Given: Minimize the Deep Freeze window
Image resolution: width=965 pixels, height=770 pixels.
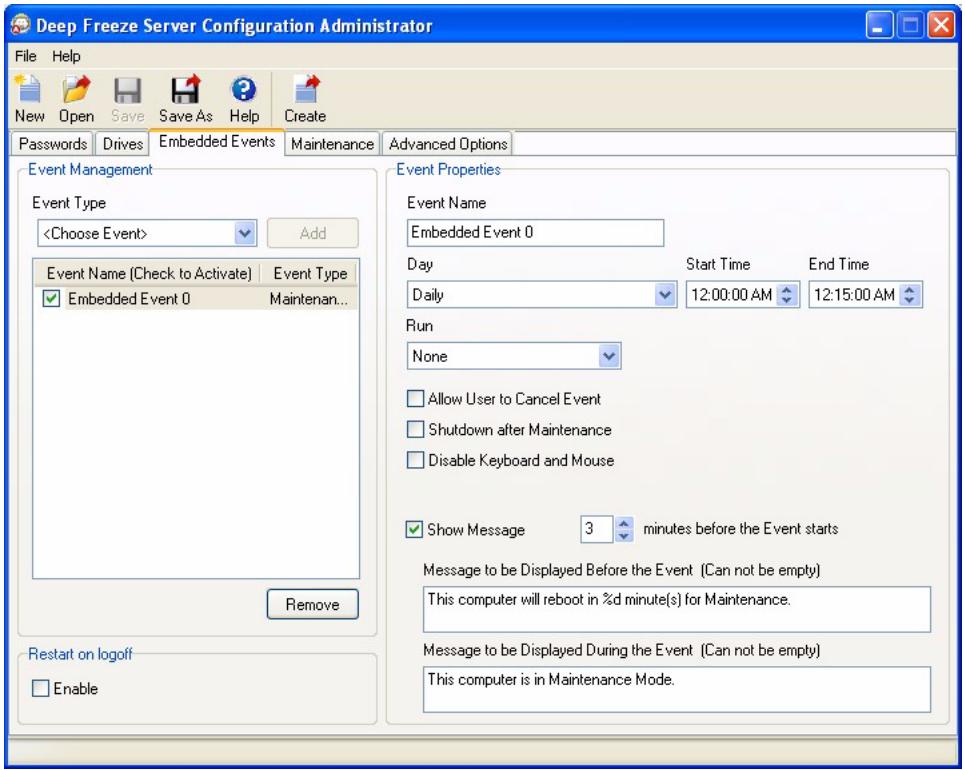Looking at the screenshot, I should pyautogui.click(x=879, y=26).
